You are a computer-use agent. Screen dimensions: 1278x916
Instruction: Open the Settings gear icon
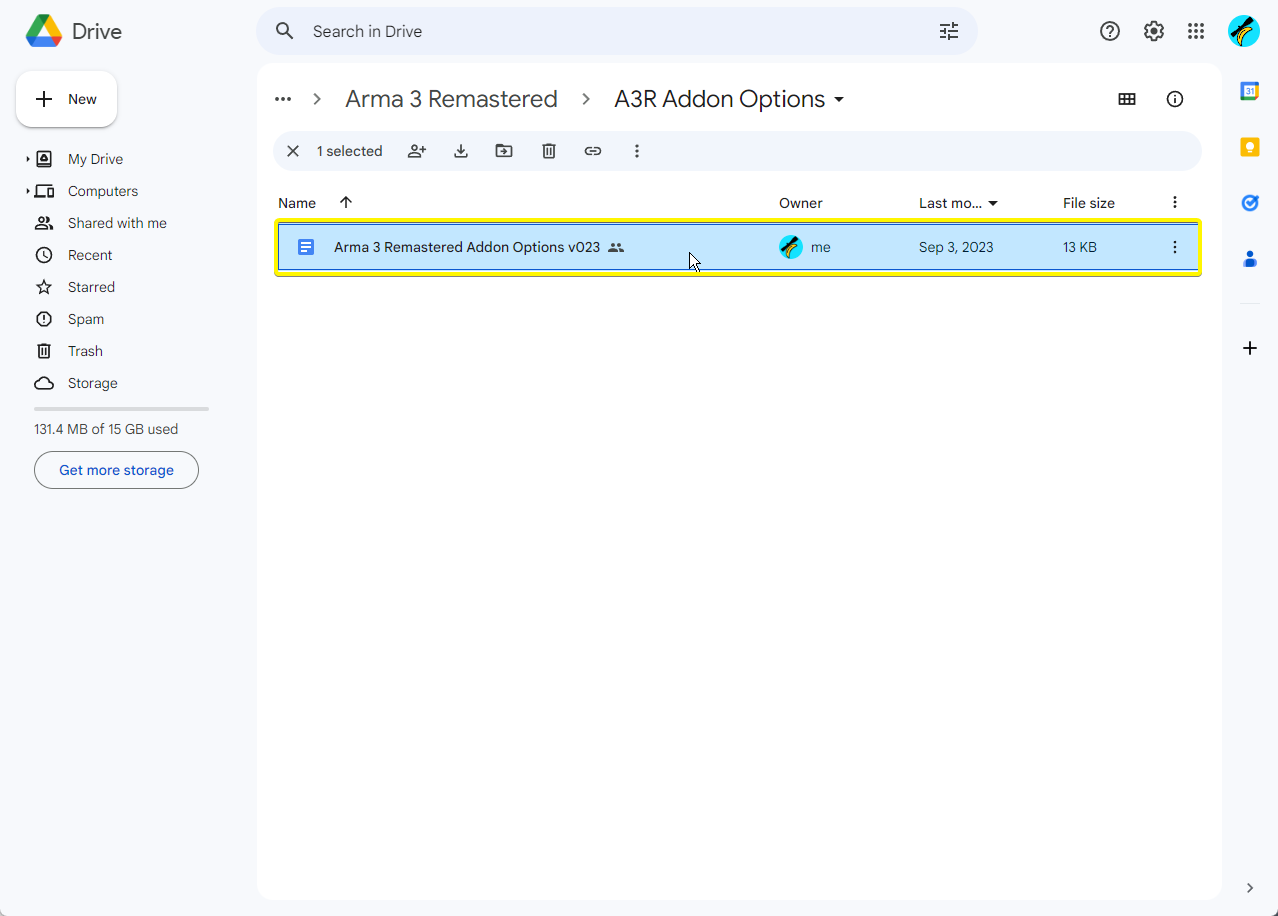1154,31
